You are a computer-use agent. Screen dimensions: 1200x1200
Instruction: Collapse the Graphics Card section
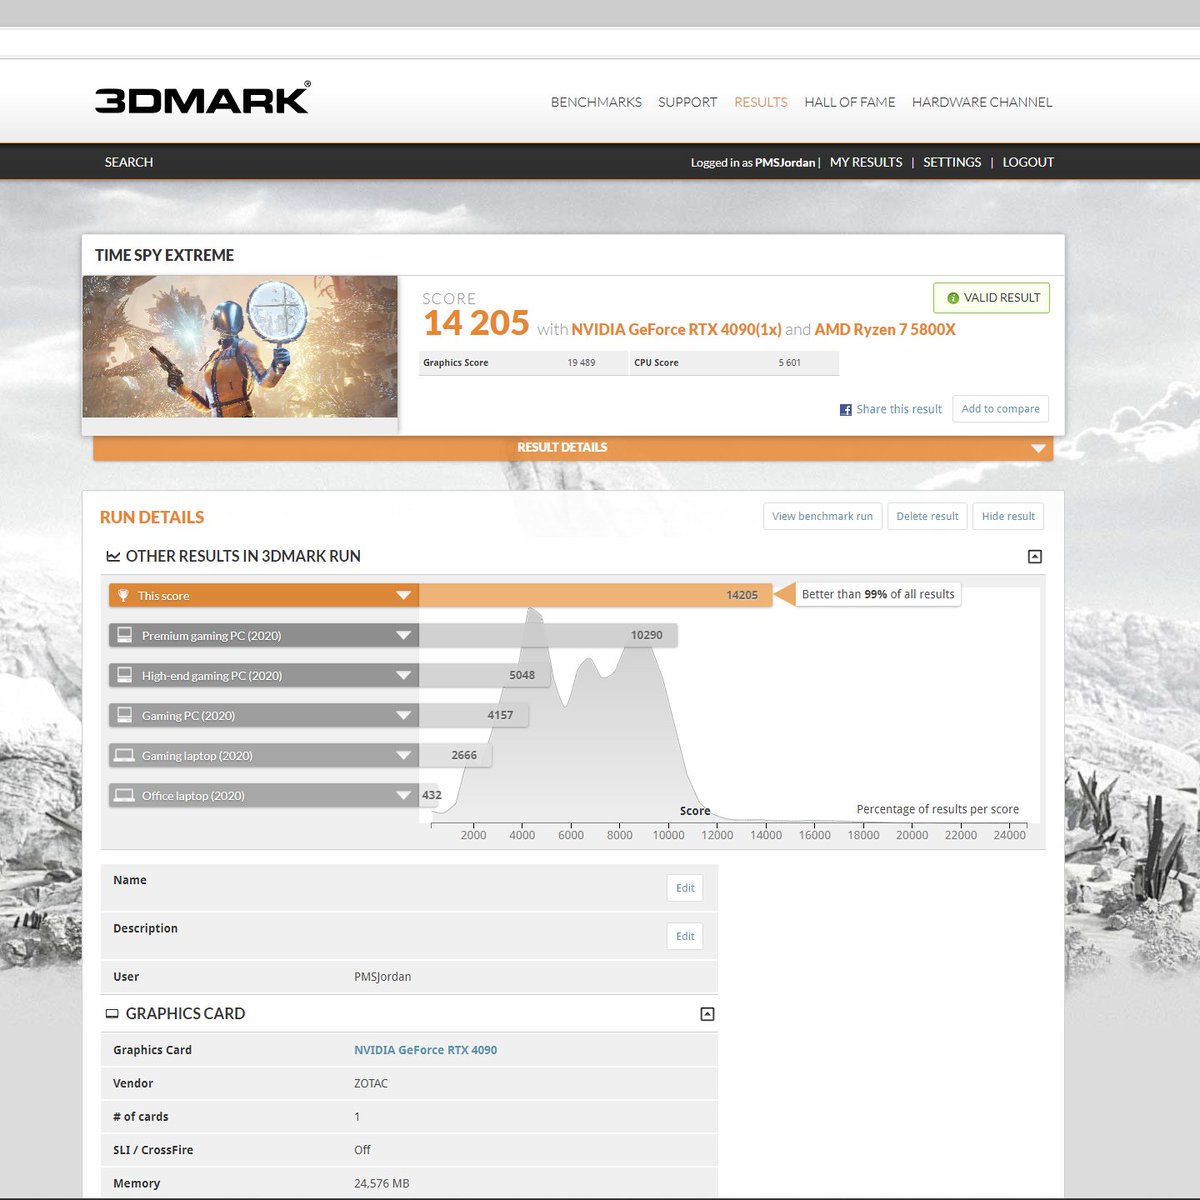coord(707,1013)
